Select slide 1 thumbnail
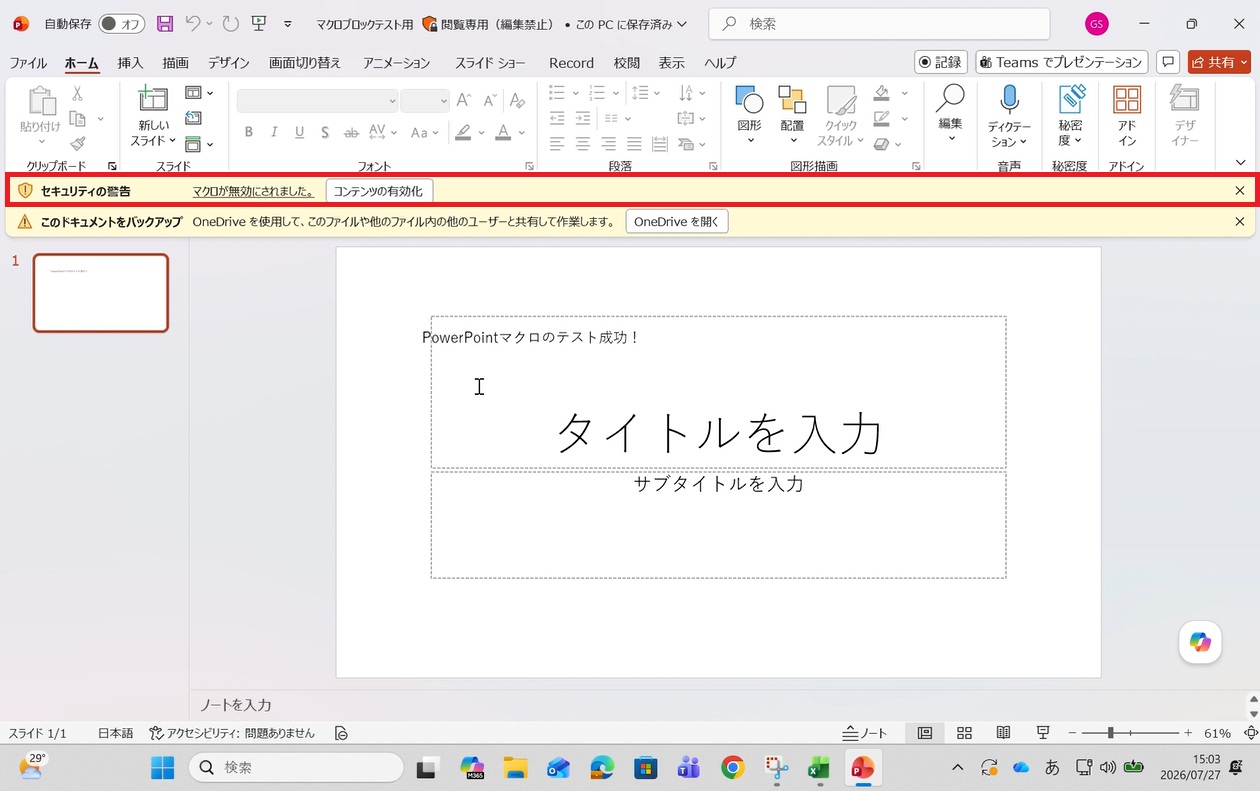The image size is (1260, 791). [101, 293]
